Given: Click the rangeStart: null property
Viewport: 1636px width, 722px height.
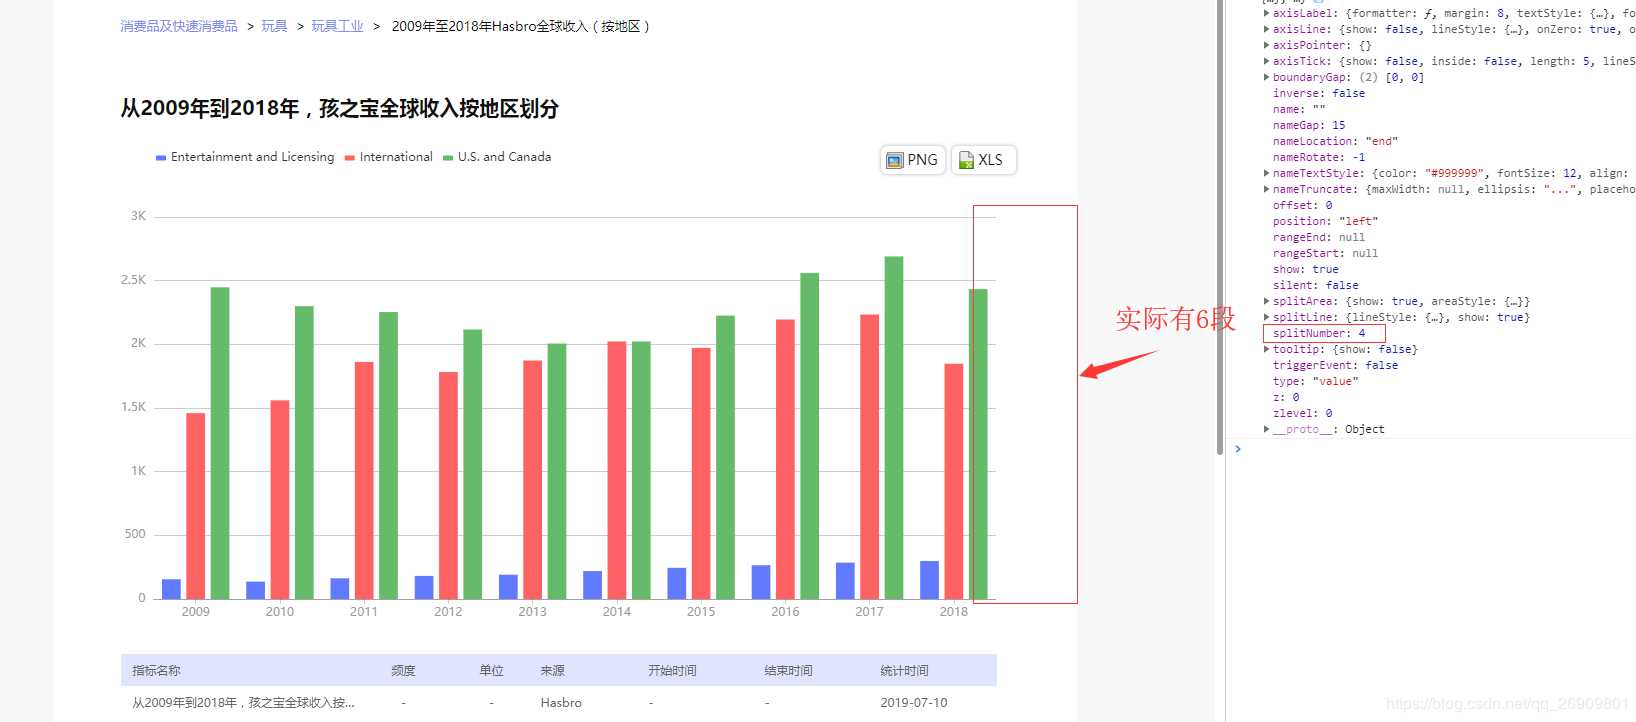Looking at the screenshot, I should (1325, 253).
